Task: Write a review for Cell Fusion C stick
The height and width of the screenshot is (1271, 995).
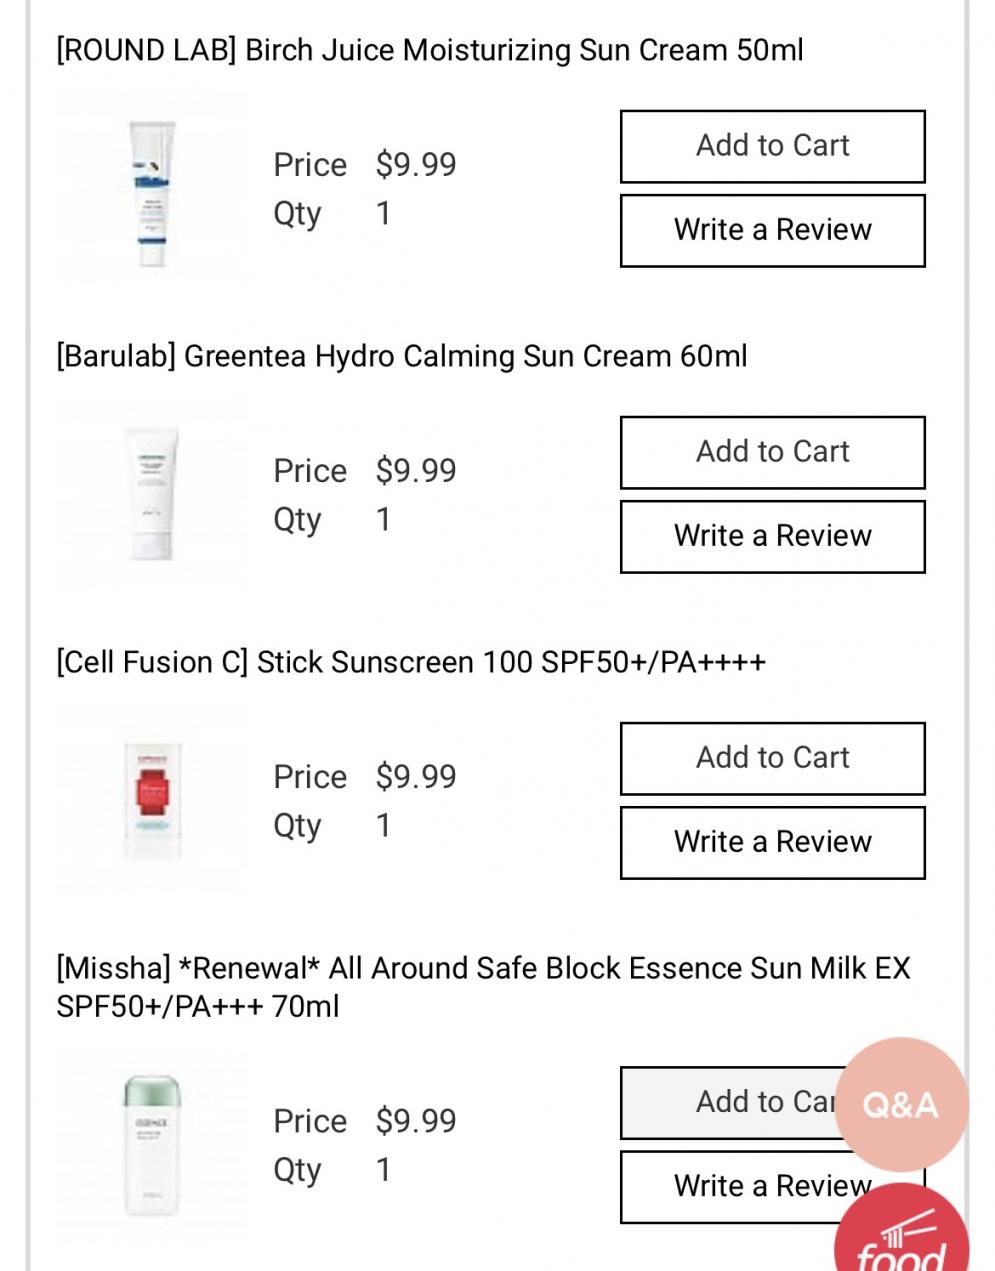Action: click(772, 842)
